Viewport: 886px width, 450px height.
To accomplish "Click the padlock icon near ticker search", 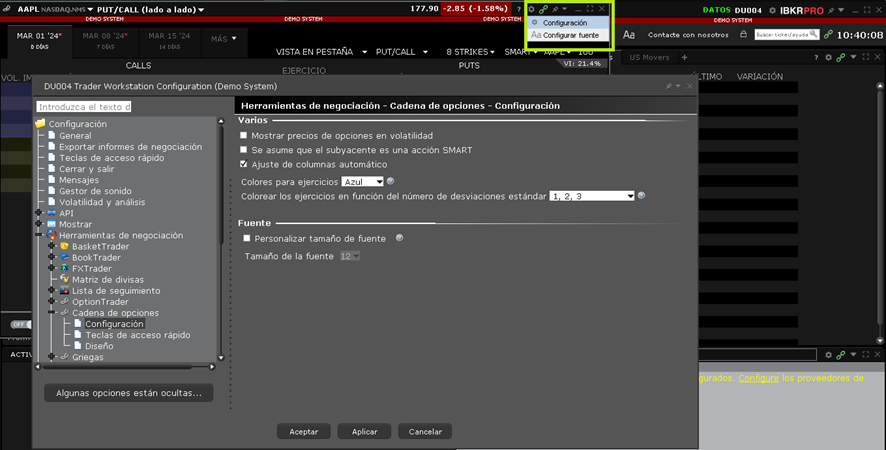I will (x=742, y=34).
